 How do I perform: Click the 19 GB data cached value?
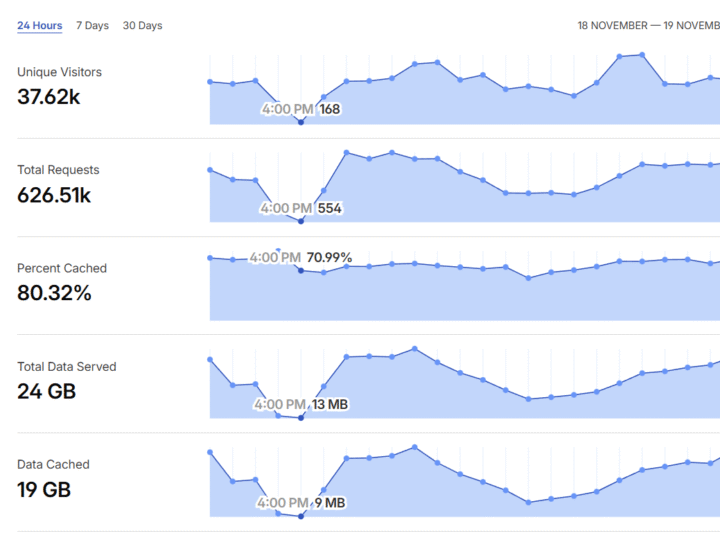[x=44, y=490]
